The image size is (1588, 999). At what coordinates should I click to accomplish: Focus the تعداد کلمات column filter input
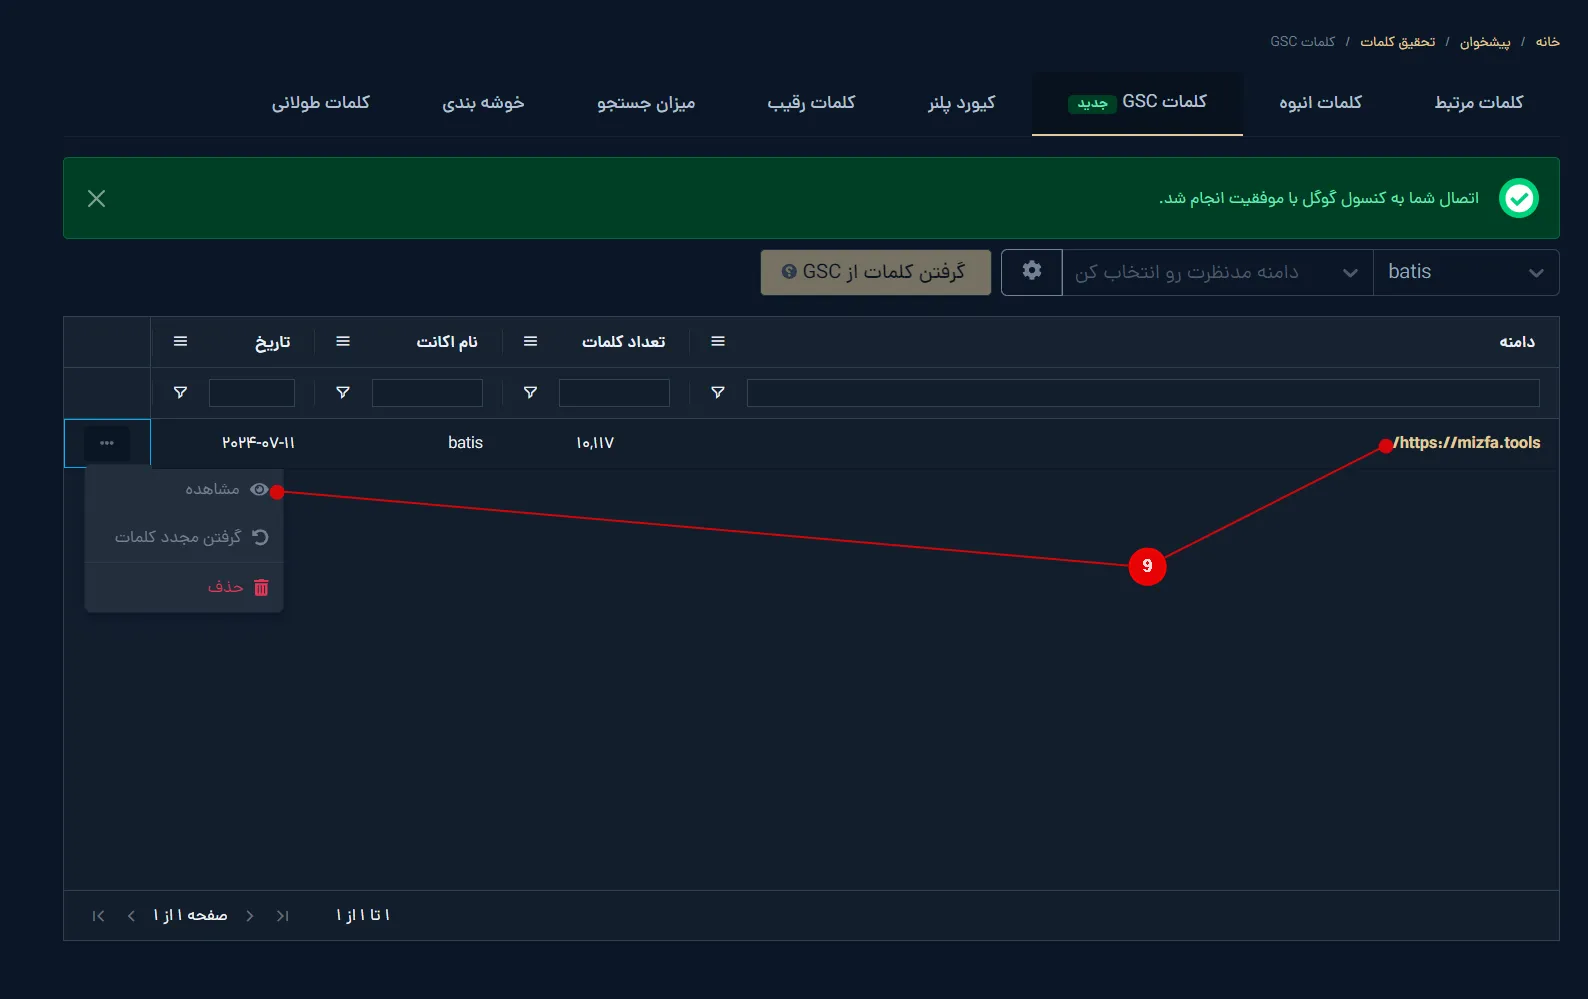tap(614, 393)
